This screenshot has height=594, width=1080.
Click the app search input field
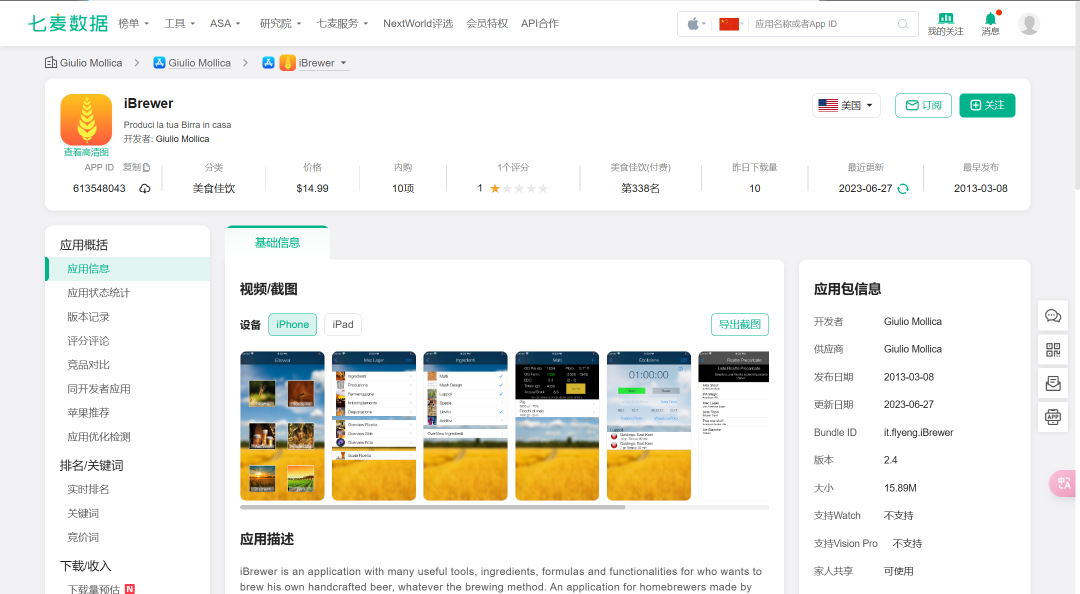[x=823, y=24]
